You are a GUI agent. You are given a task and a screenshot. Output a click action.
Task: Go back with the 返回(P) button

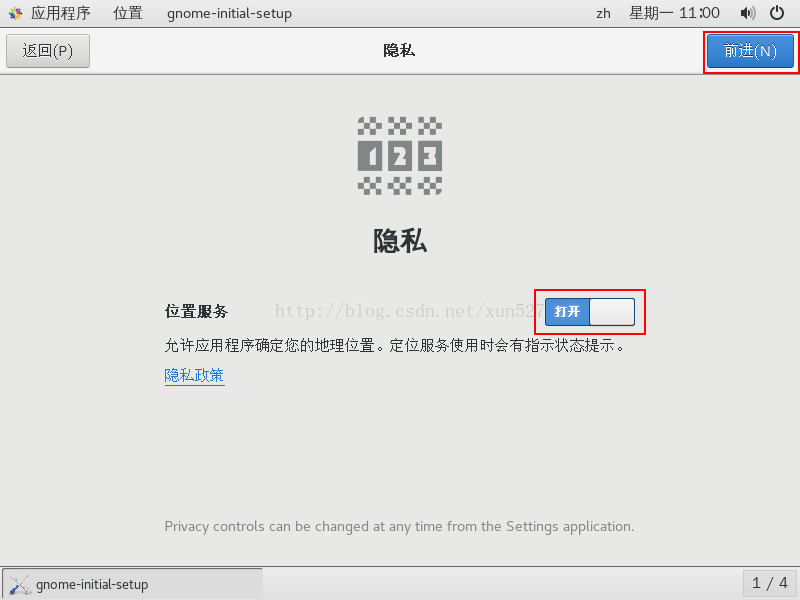[48, 51]
